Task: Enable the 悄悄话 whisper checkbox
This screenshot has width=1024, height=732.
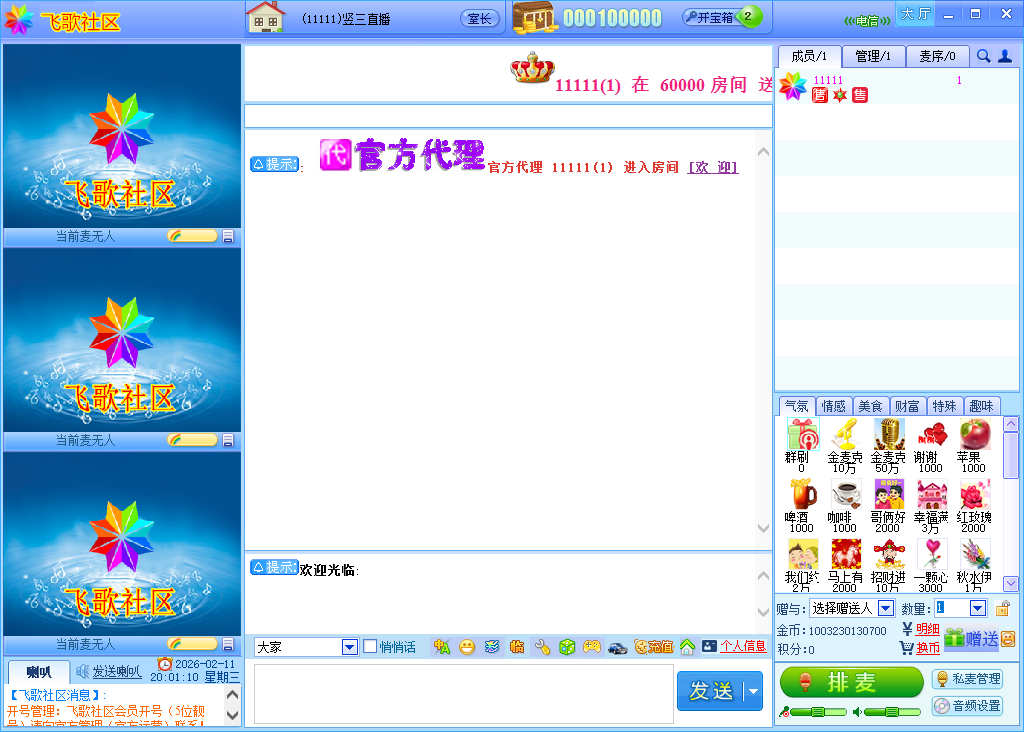Action: click(x=370, y=647)
